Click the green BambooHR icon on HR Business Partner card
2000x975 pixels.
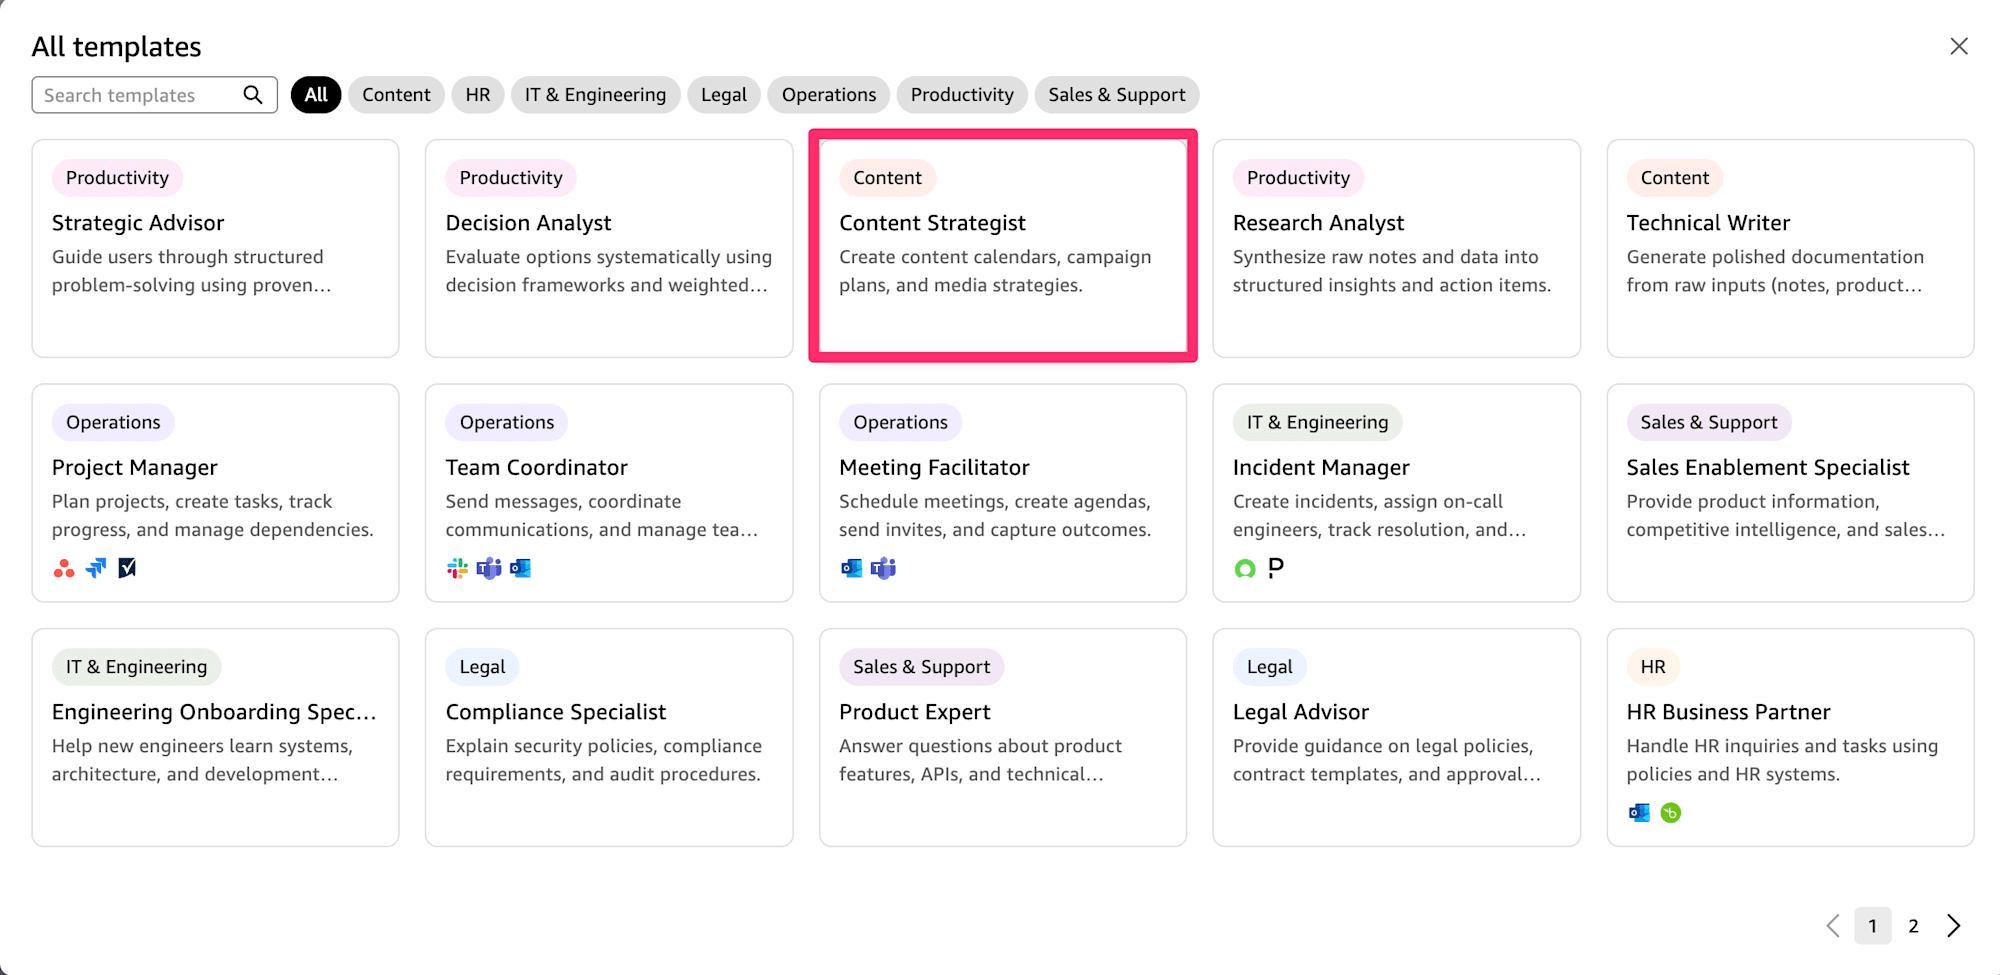pos(1671,813)
